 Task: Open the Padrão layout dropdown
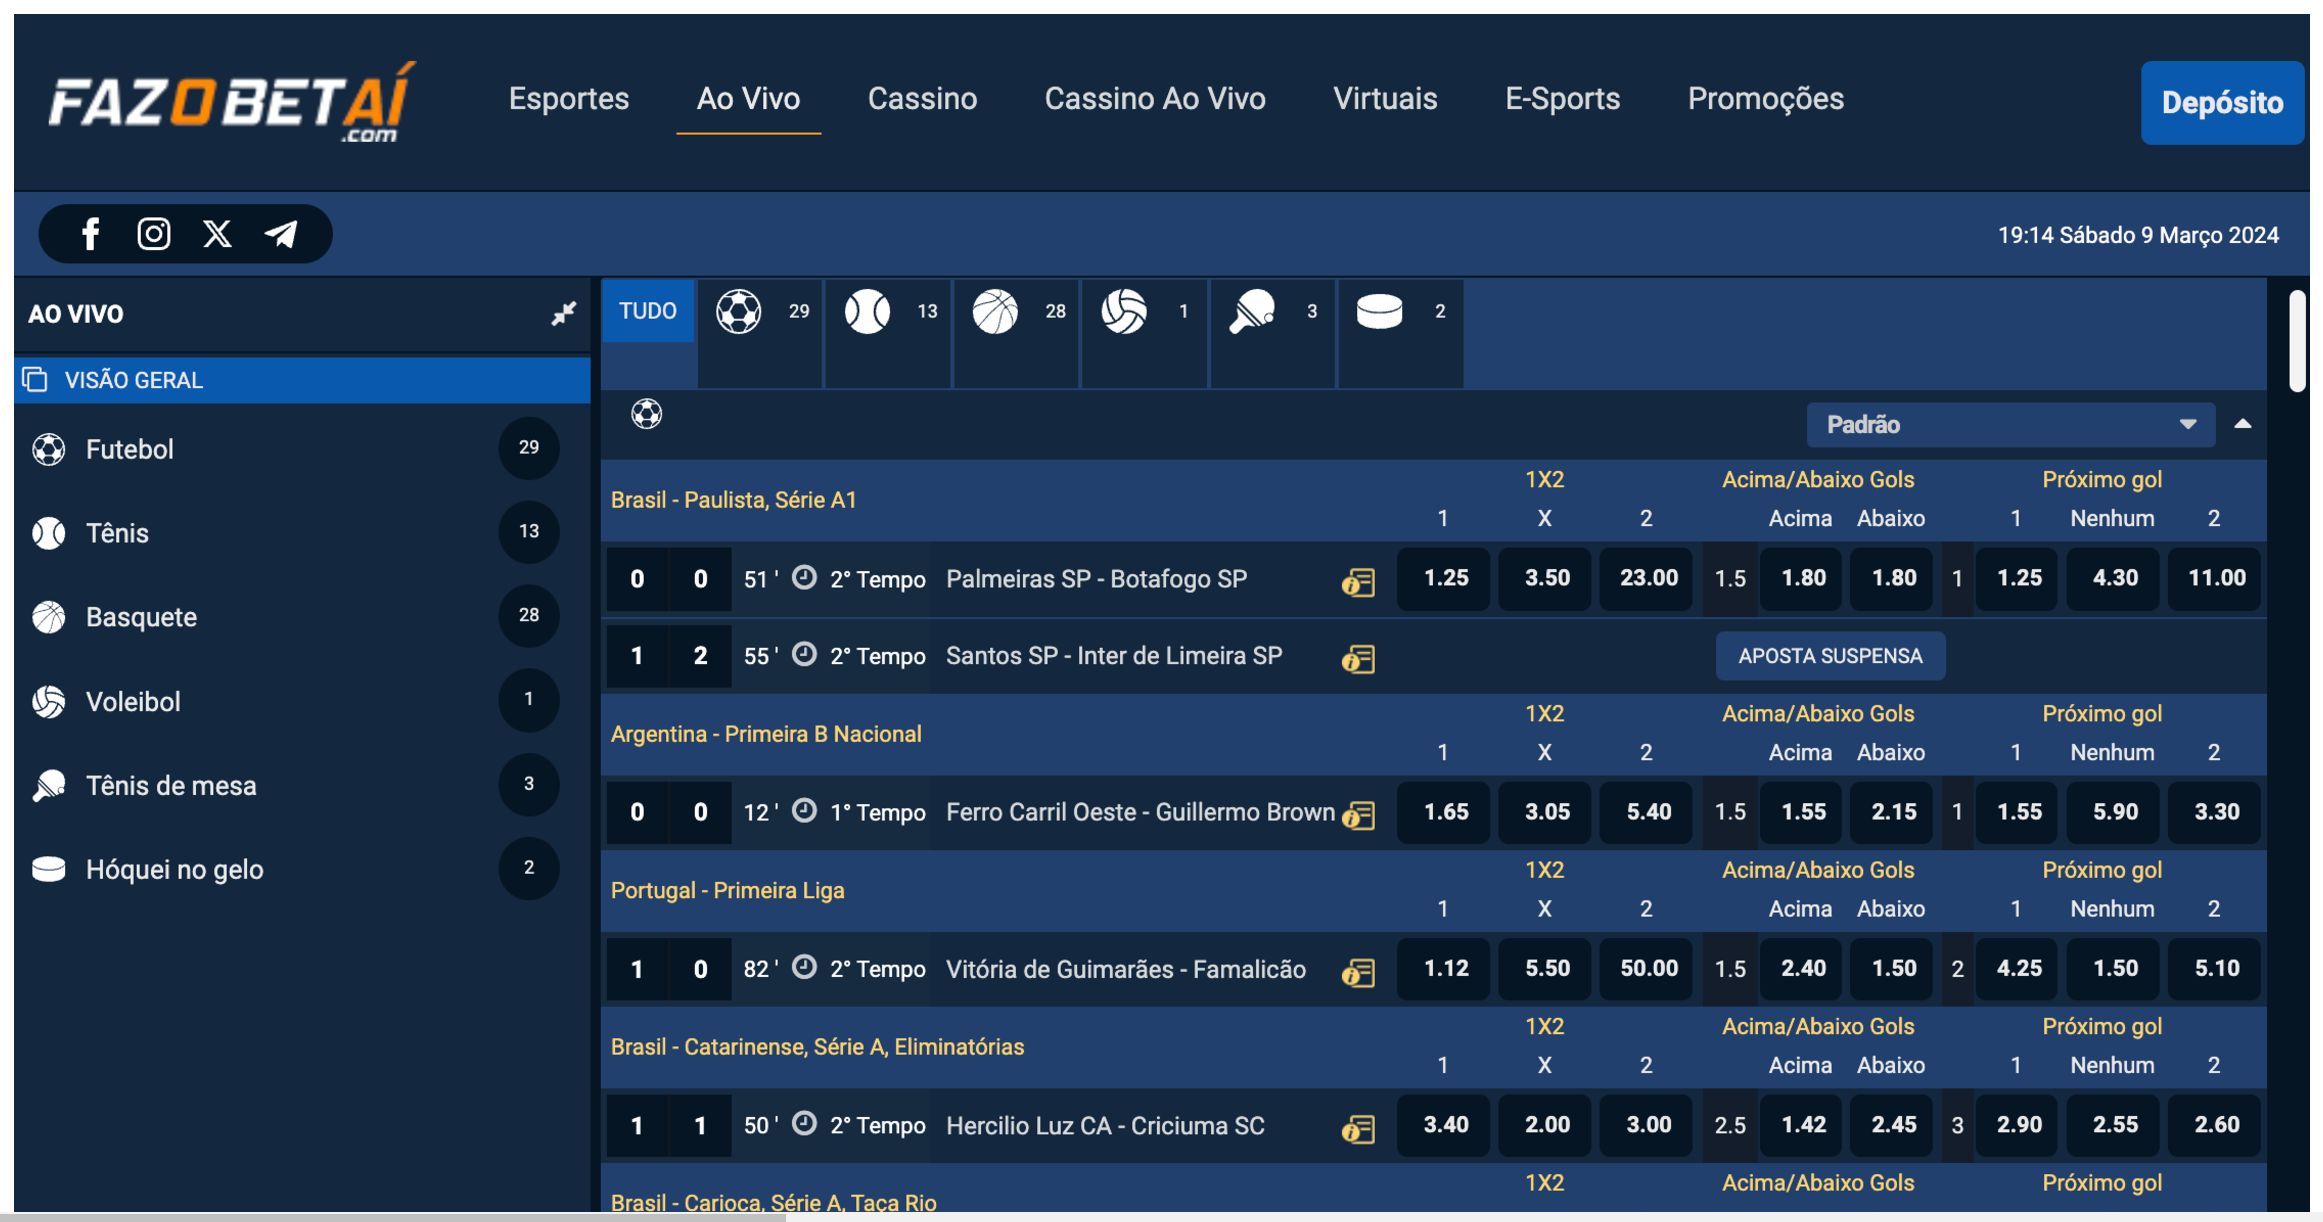(x=2011, y=425)
